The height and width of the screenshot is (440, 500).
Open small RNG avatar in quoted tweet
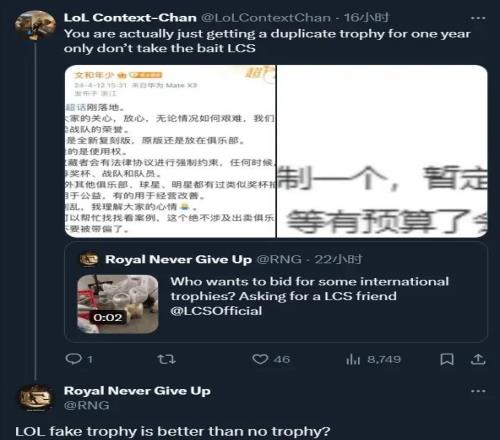tap(89, 259)
